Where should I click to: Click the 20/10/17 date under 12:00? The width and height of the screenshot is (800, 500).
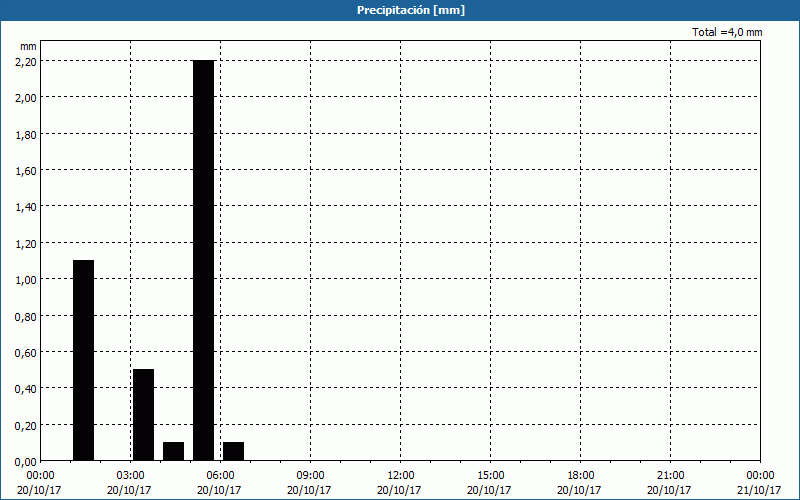coord(399,490)
